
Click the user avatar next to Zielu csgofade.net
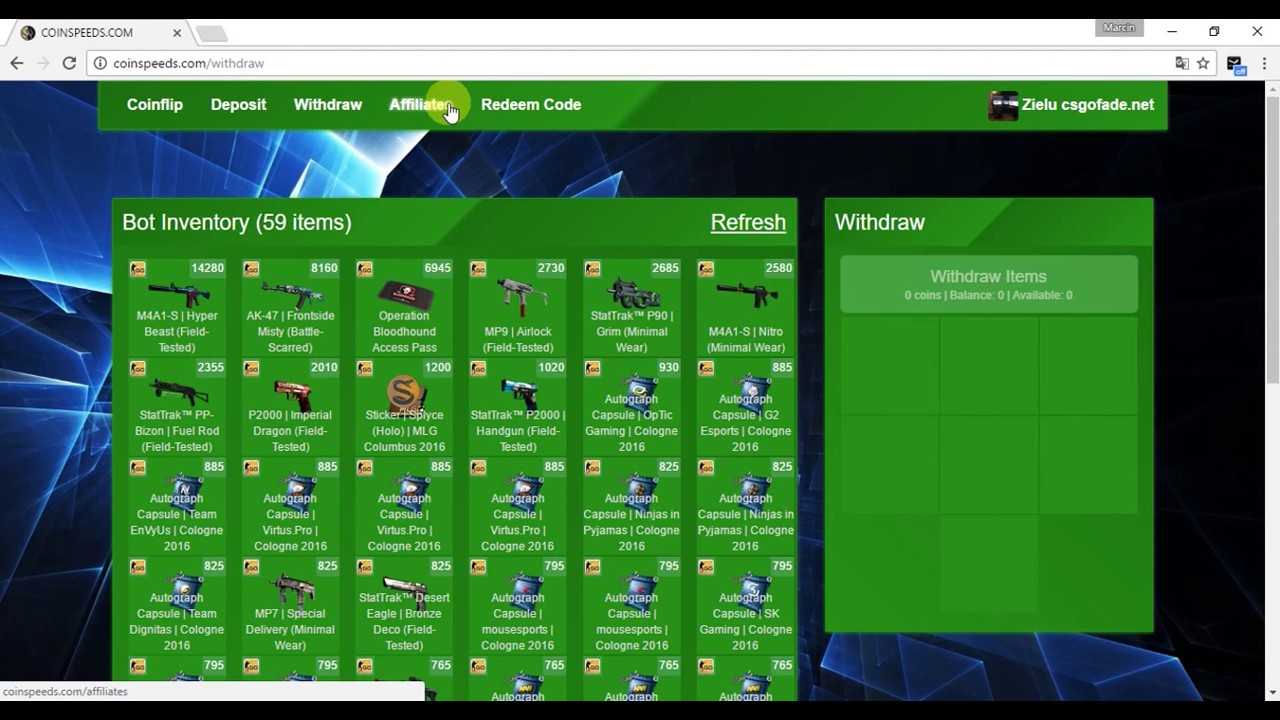(x=1003, y=105)
